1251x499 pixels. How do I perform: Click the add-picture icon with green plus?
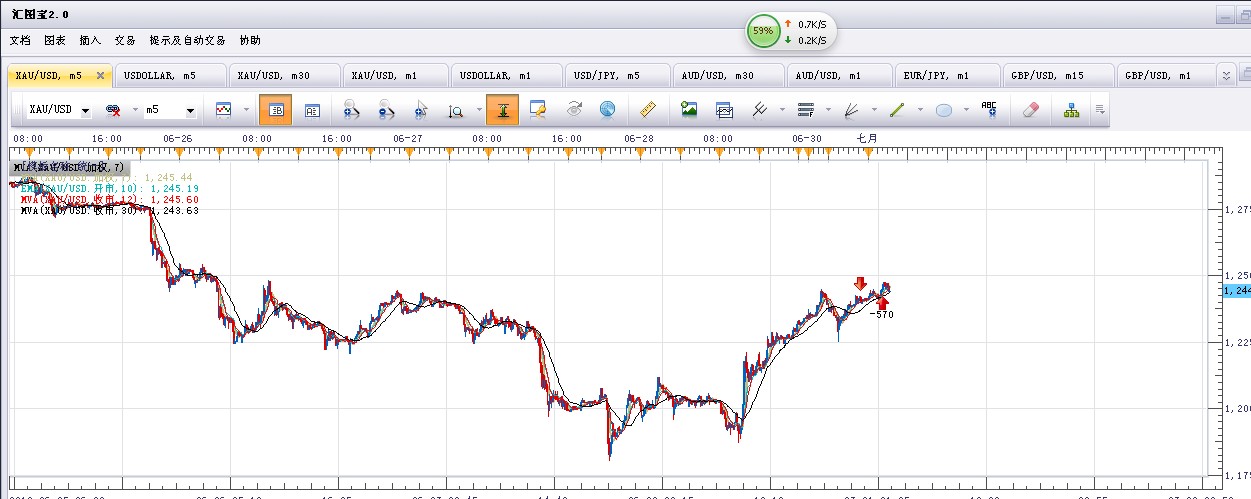688,110
